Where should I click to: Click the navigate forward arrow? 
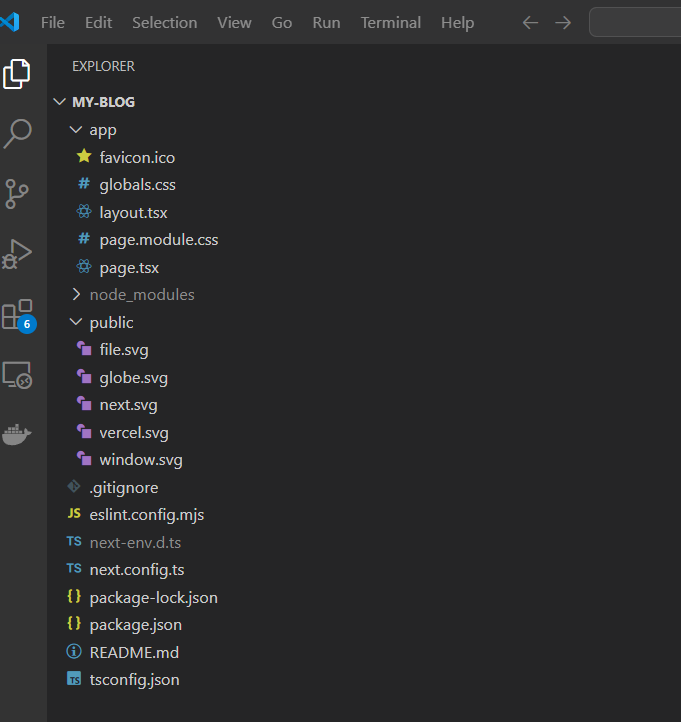[563, 22]
